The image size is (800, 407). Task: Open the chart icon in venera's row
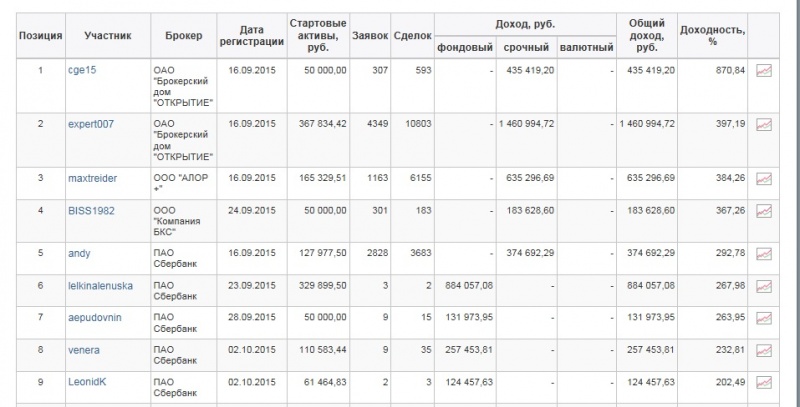[763, 350]
